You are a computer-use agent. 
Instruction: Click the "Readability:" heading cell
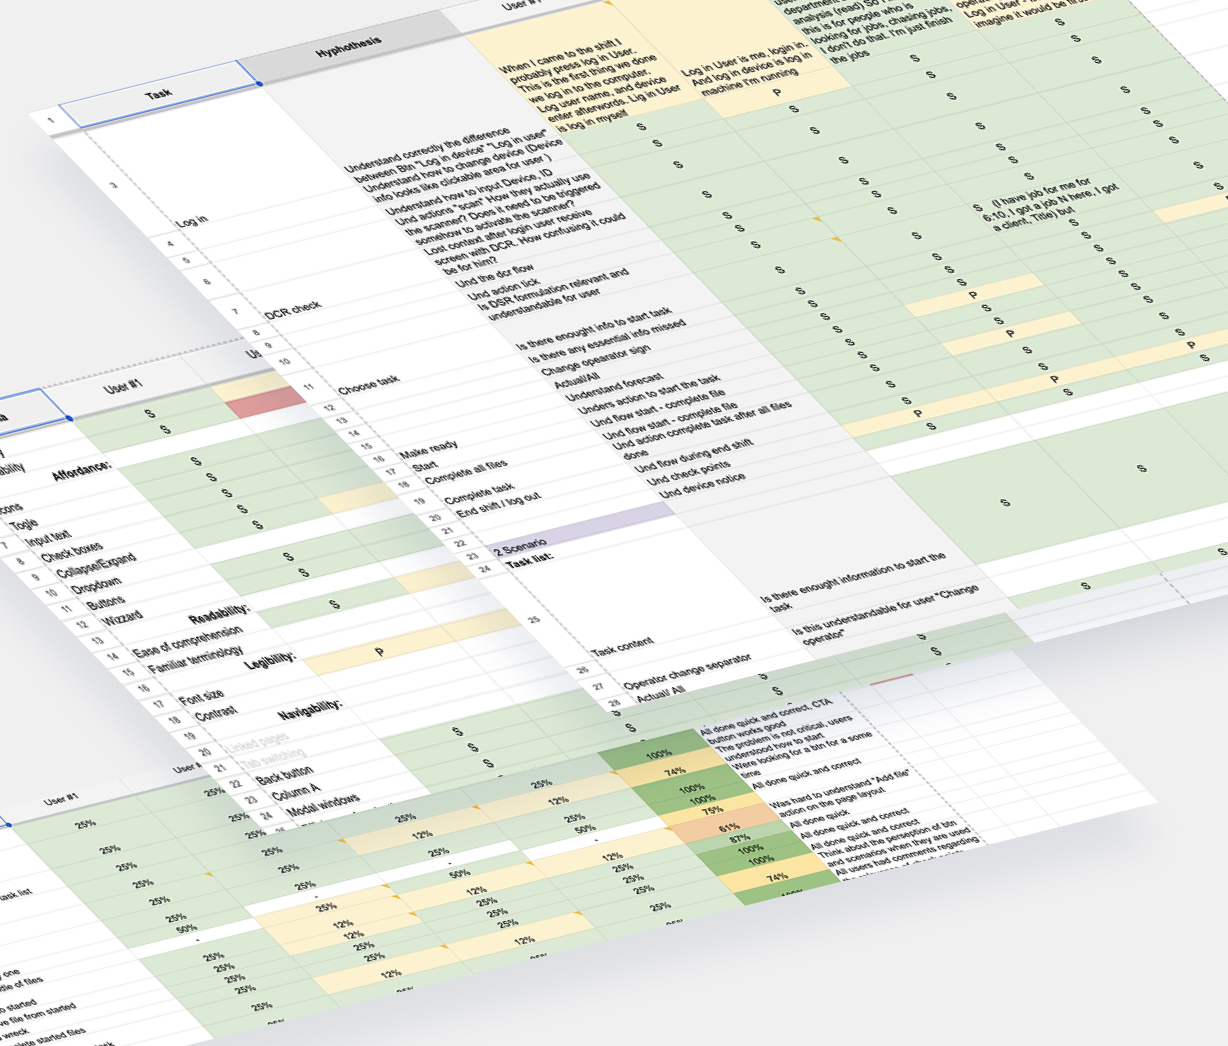click(x=219, y=614)
